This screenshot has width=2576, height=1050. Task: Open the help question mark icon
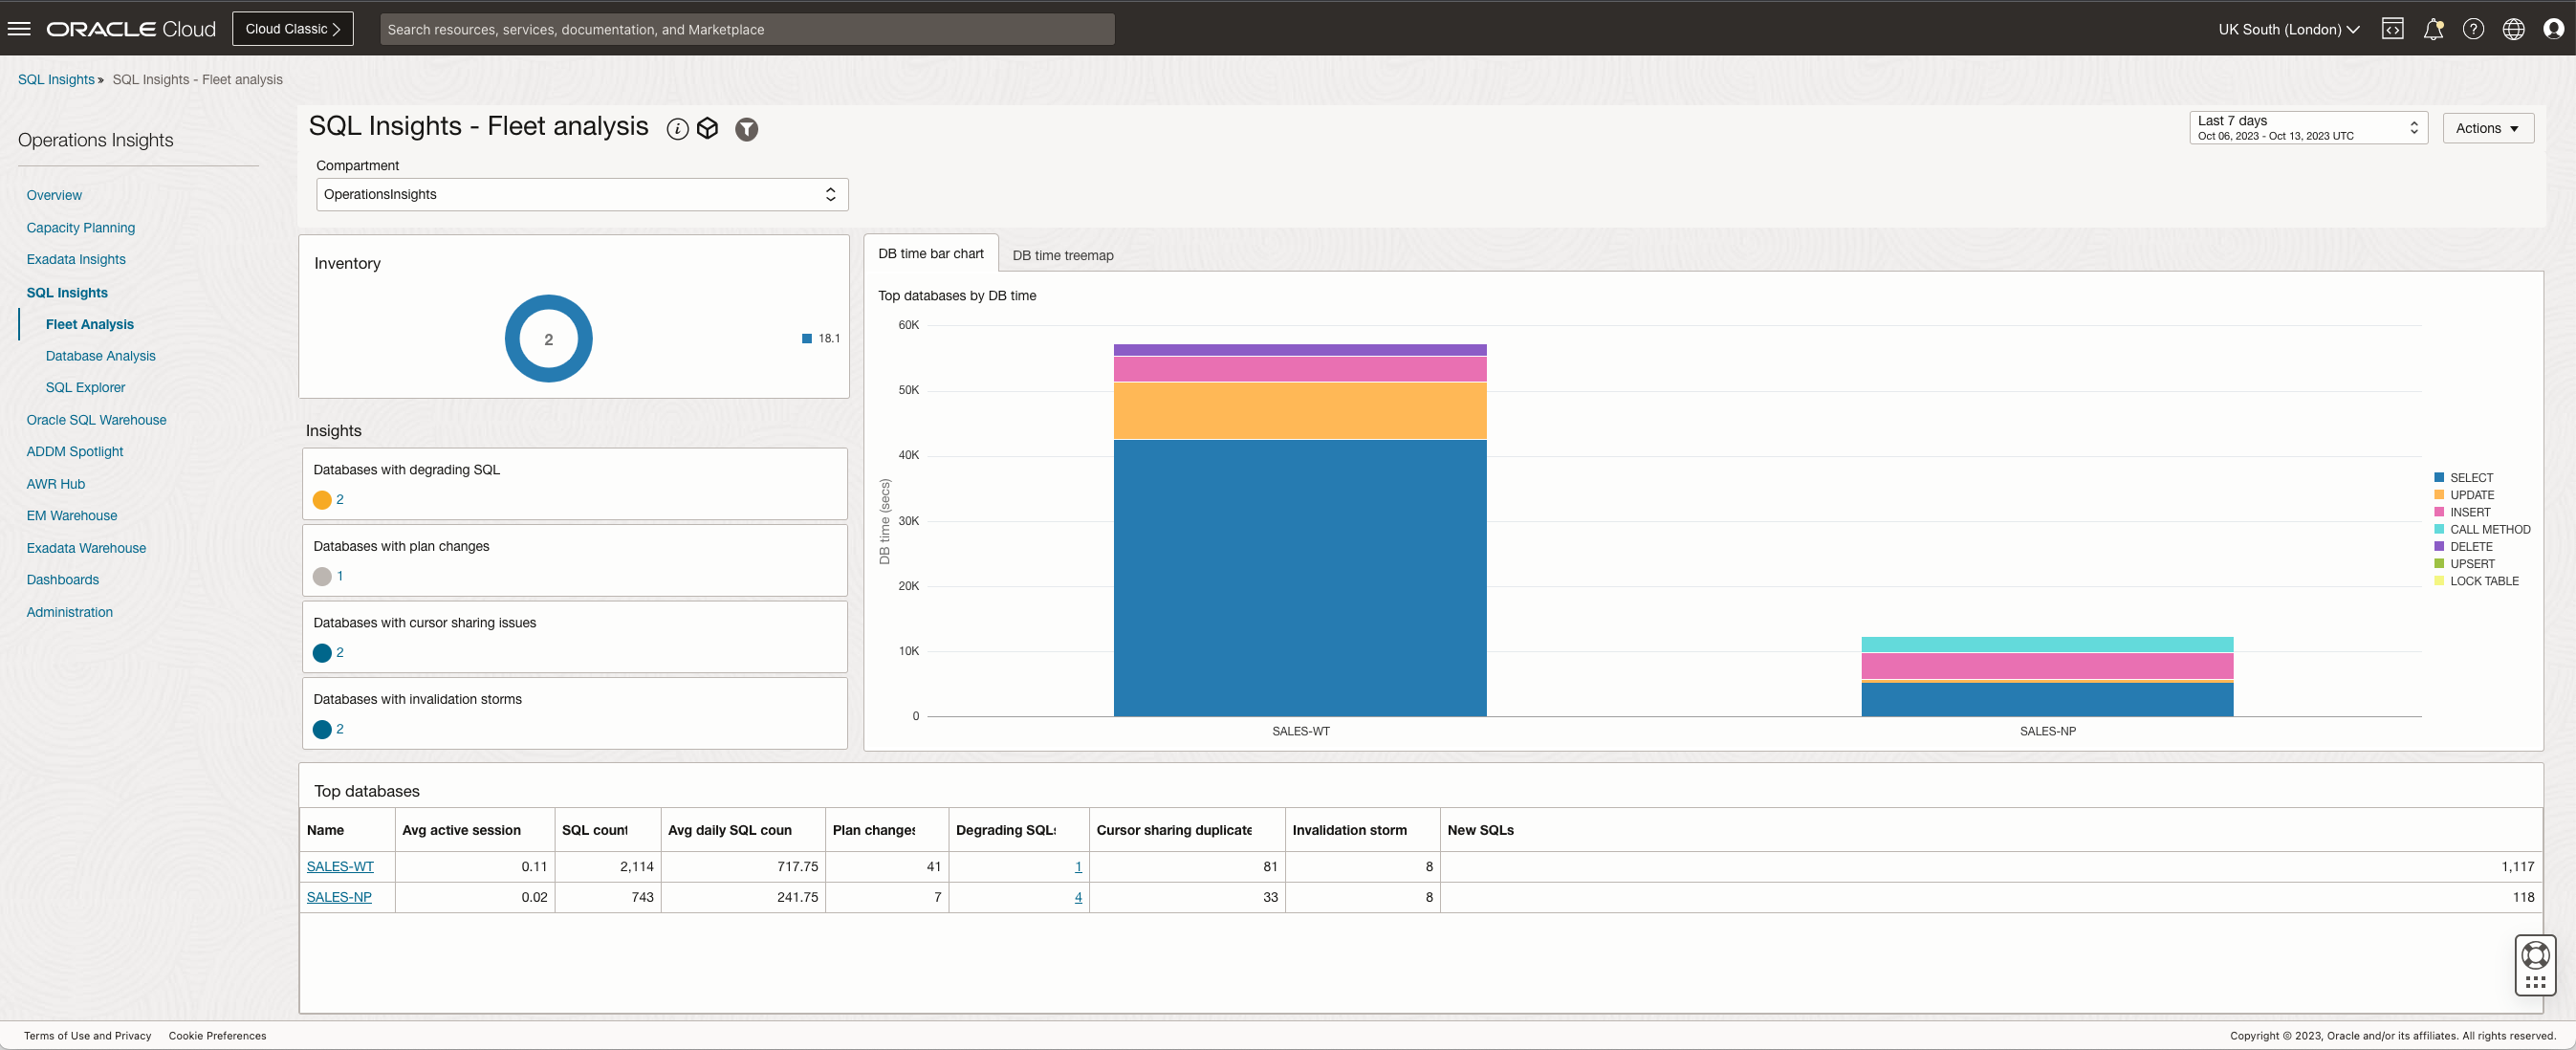click(x=2473, y=29)
